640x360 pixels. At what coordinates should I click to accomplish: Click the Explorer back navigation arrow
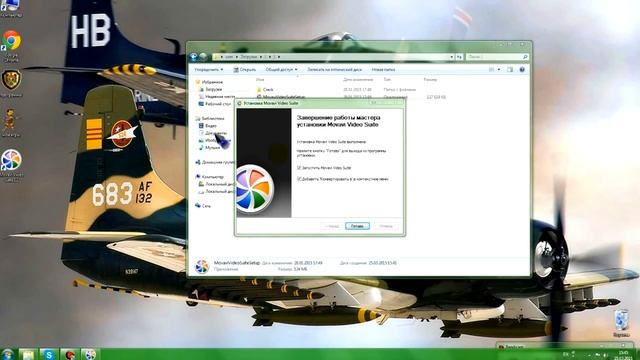click(194, 57)
